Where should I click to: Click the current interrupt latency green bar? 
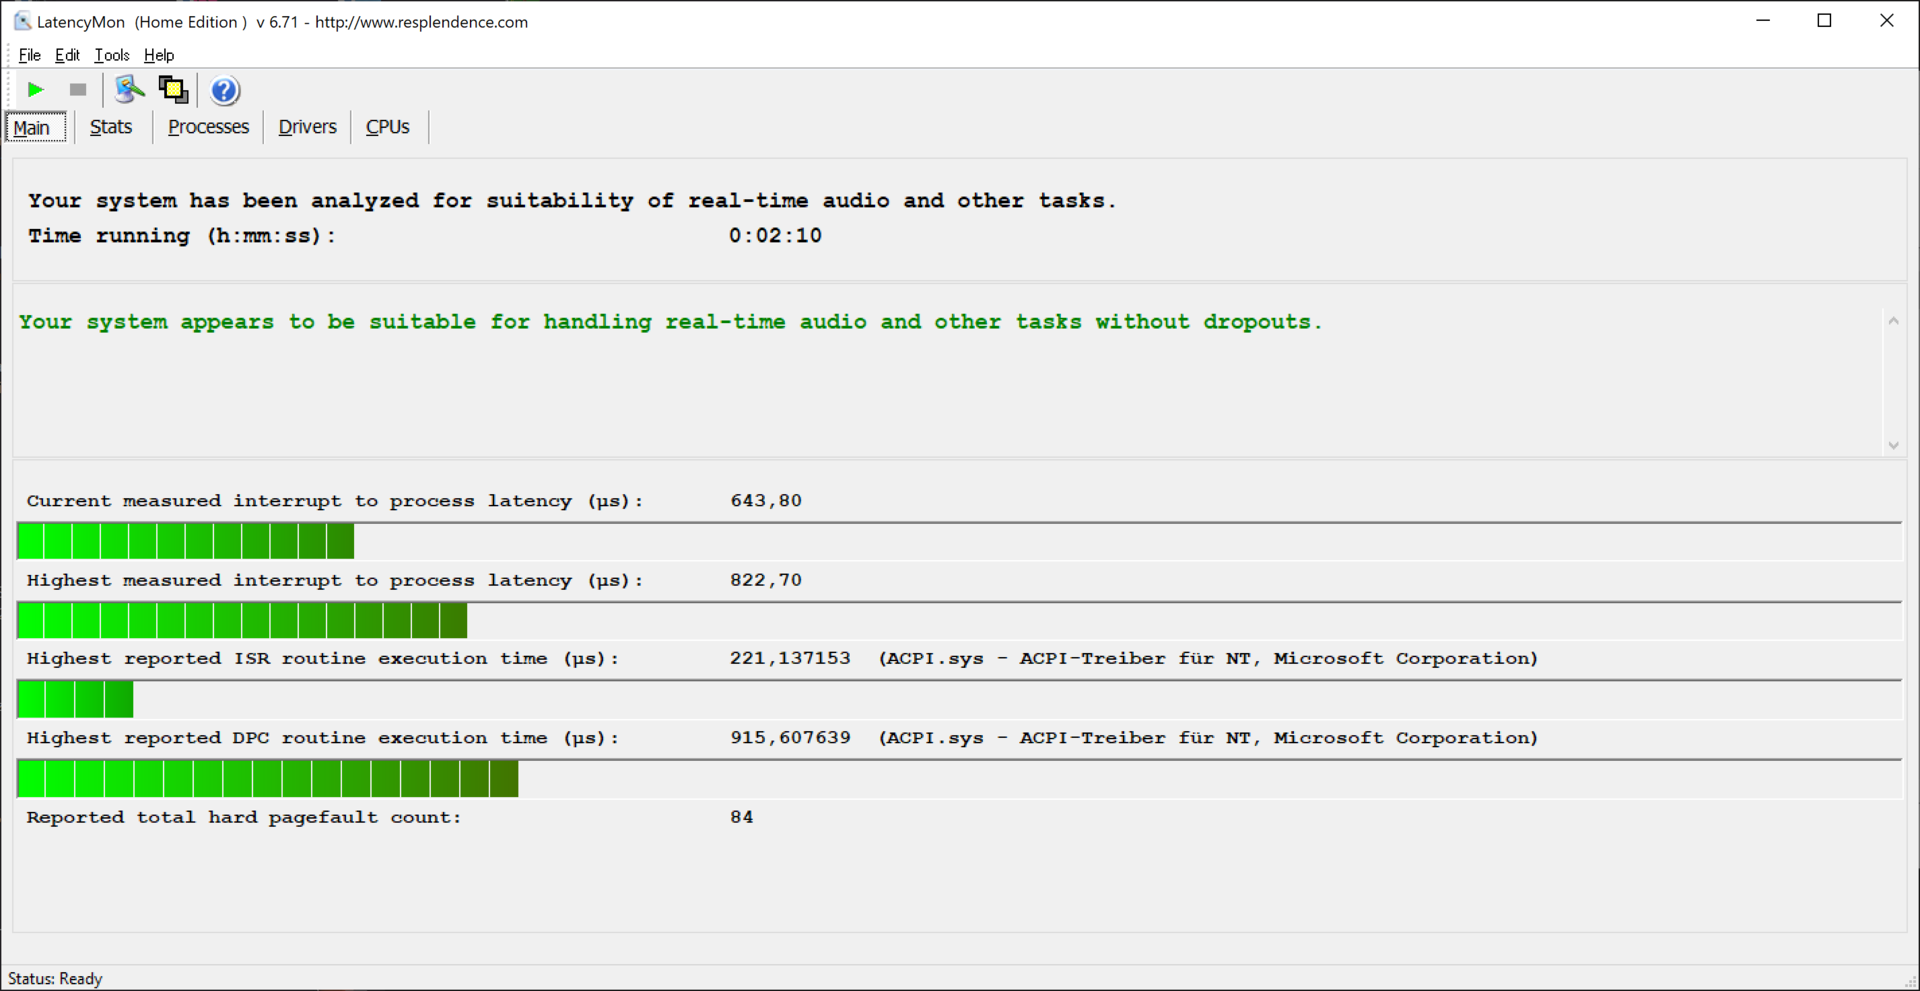[x=186, y=542]
